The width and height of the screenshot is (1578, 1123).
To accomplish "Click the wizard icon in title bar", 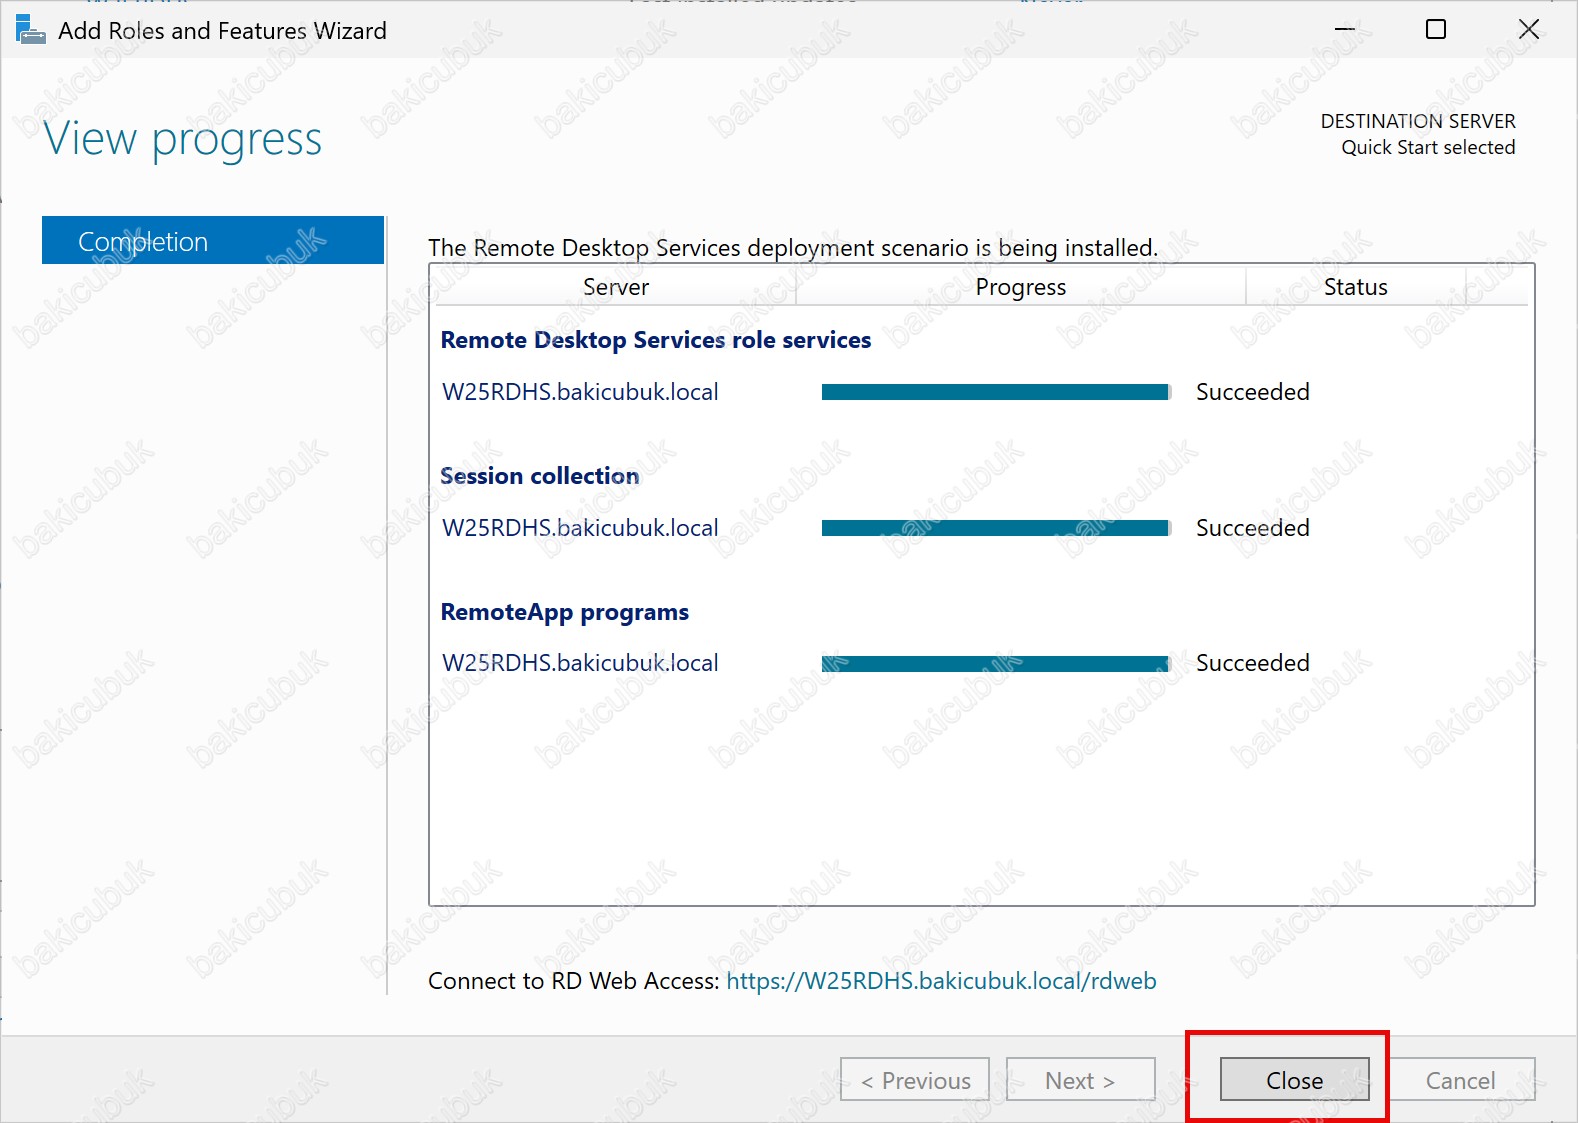I will [30, 30].
